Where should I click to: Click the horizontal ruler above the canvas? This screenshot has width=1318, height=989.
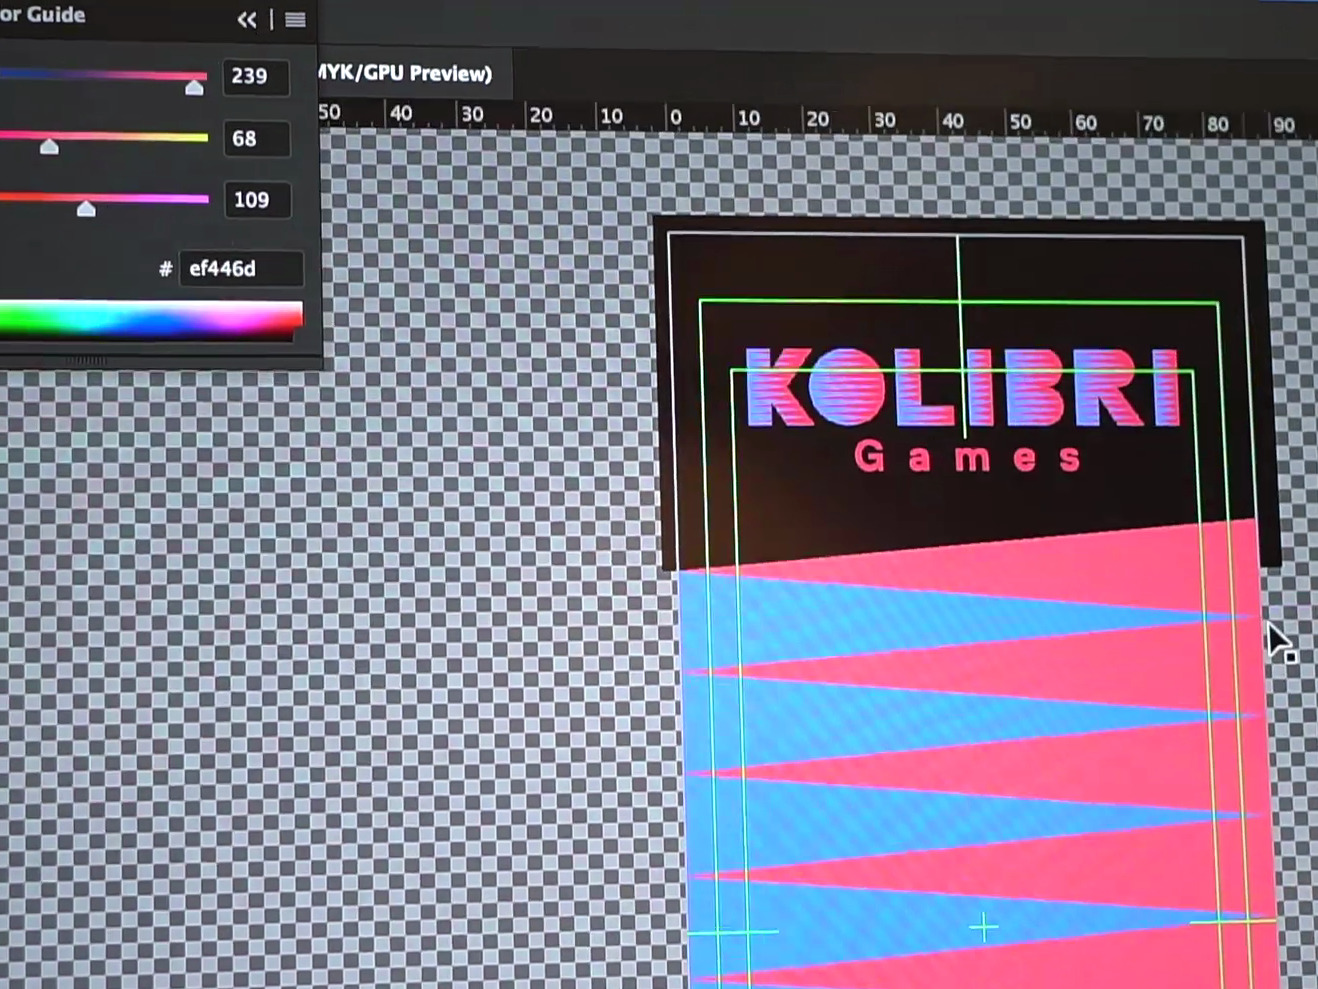point(817,120)
